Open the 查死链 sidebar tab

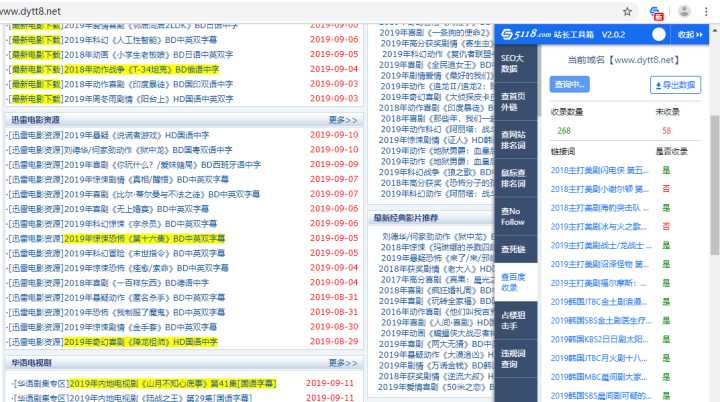pos(516,249)
